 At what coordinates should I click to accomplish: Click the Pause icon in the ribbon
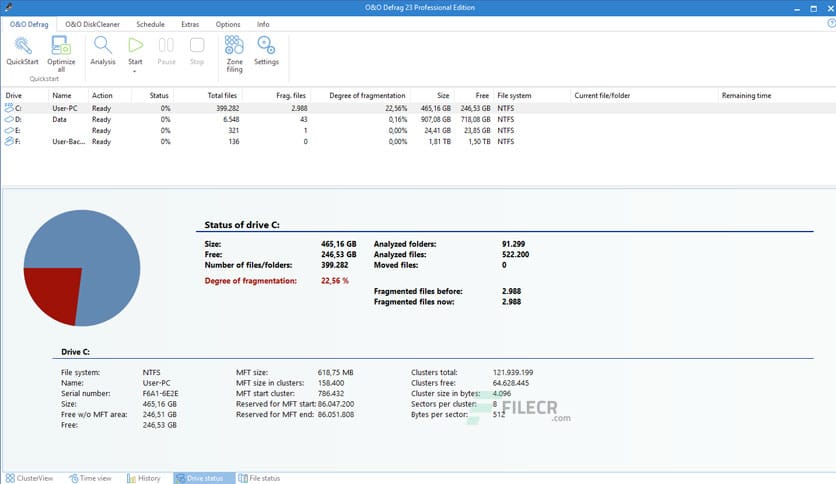pos(167,46)
